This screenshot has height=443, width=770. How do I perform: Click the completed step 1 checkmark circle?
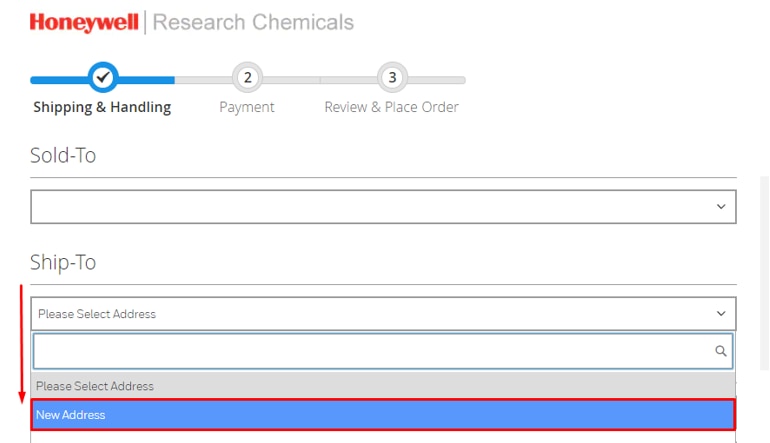click(x=103, y=77)
